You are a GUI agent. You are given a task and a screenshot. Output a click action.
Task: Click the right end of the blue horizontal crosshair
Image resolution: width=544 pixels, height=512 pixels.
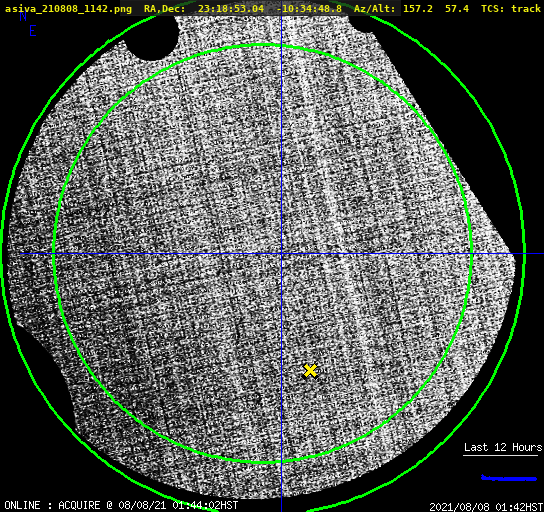[541, 254]
